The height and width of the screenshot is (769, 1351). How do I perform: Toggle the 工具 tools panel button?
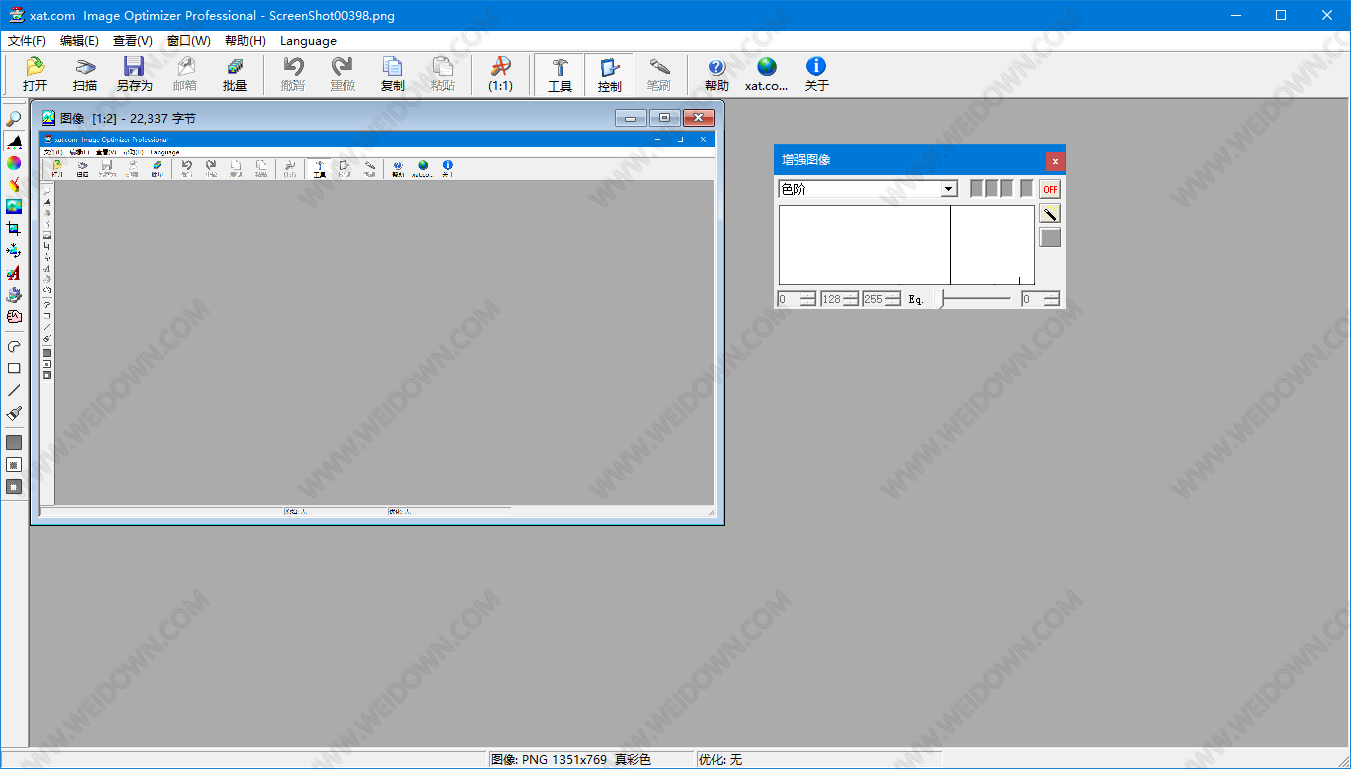tap(560, 74)
